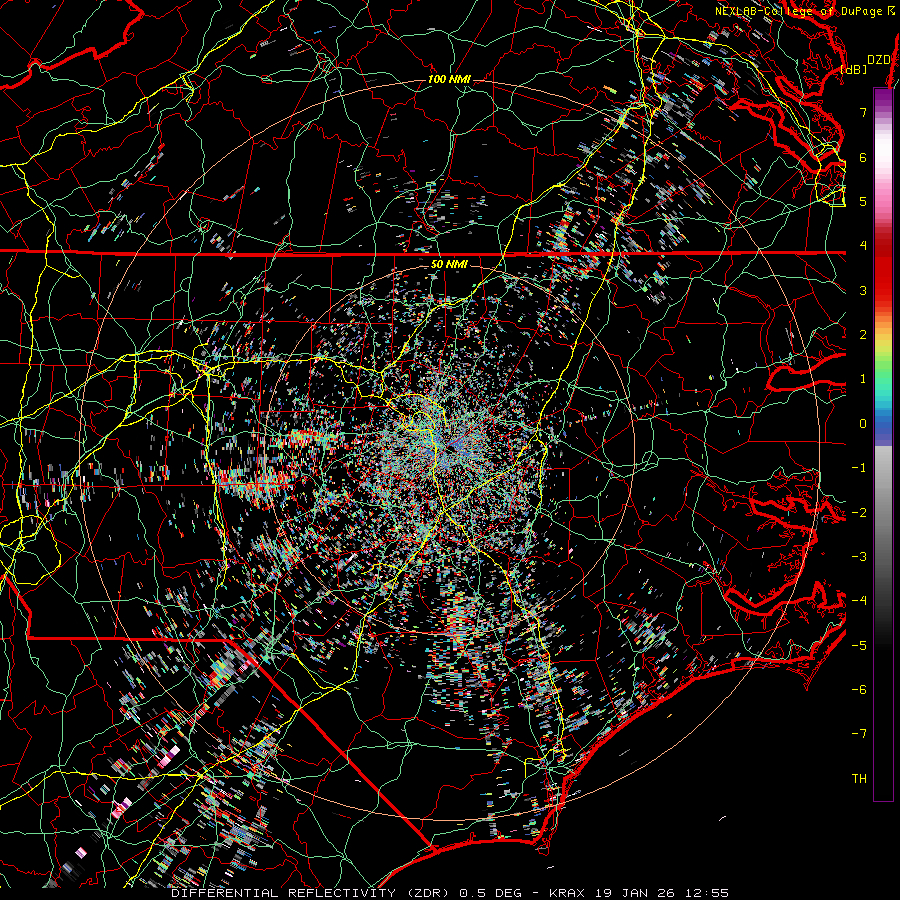
Task: Click the DZD legend title
Action: [879, 60]
